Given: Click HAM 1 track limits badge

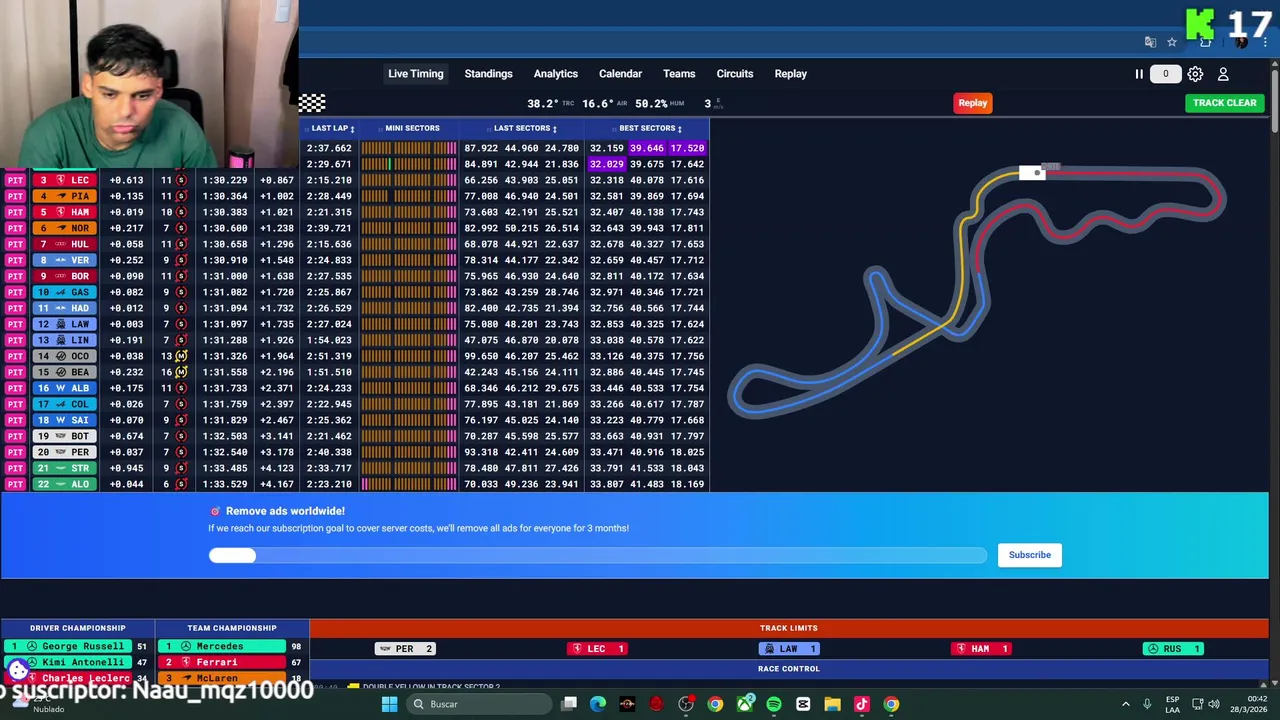Looking at the screenshot, I should click(x=980, y=649).
